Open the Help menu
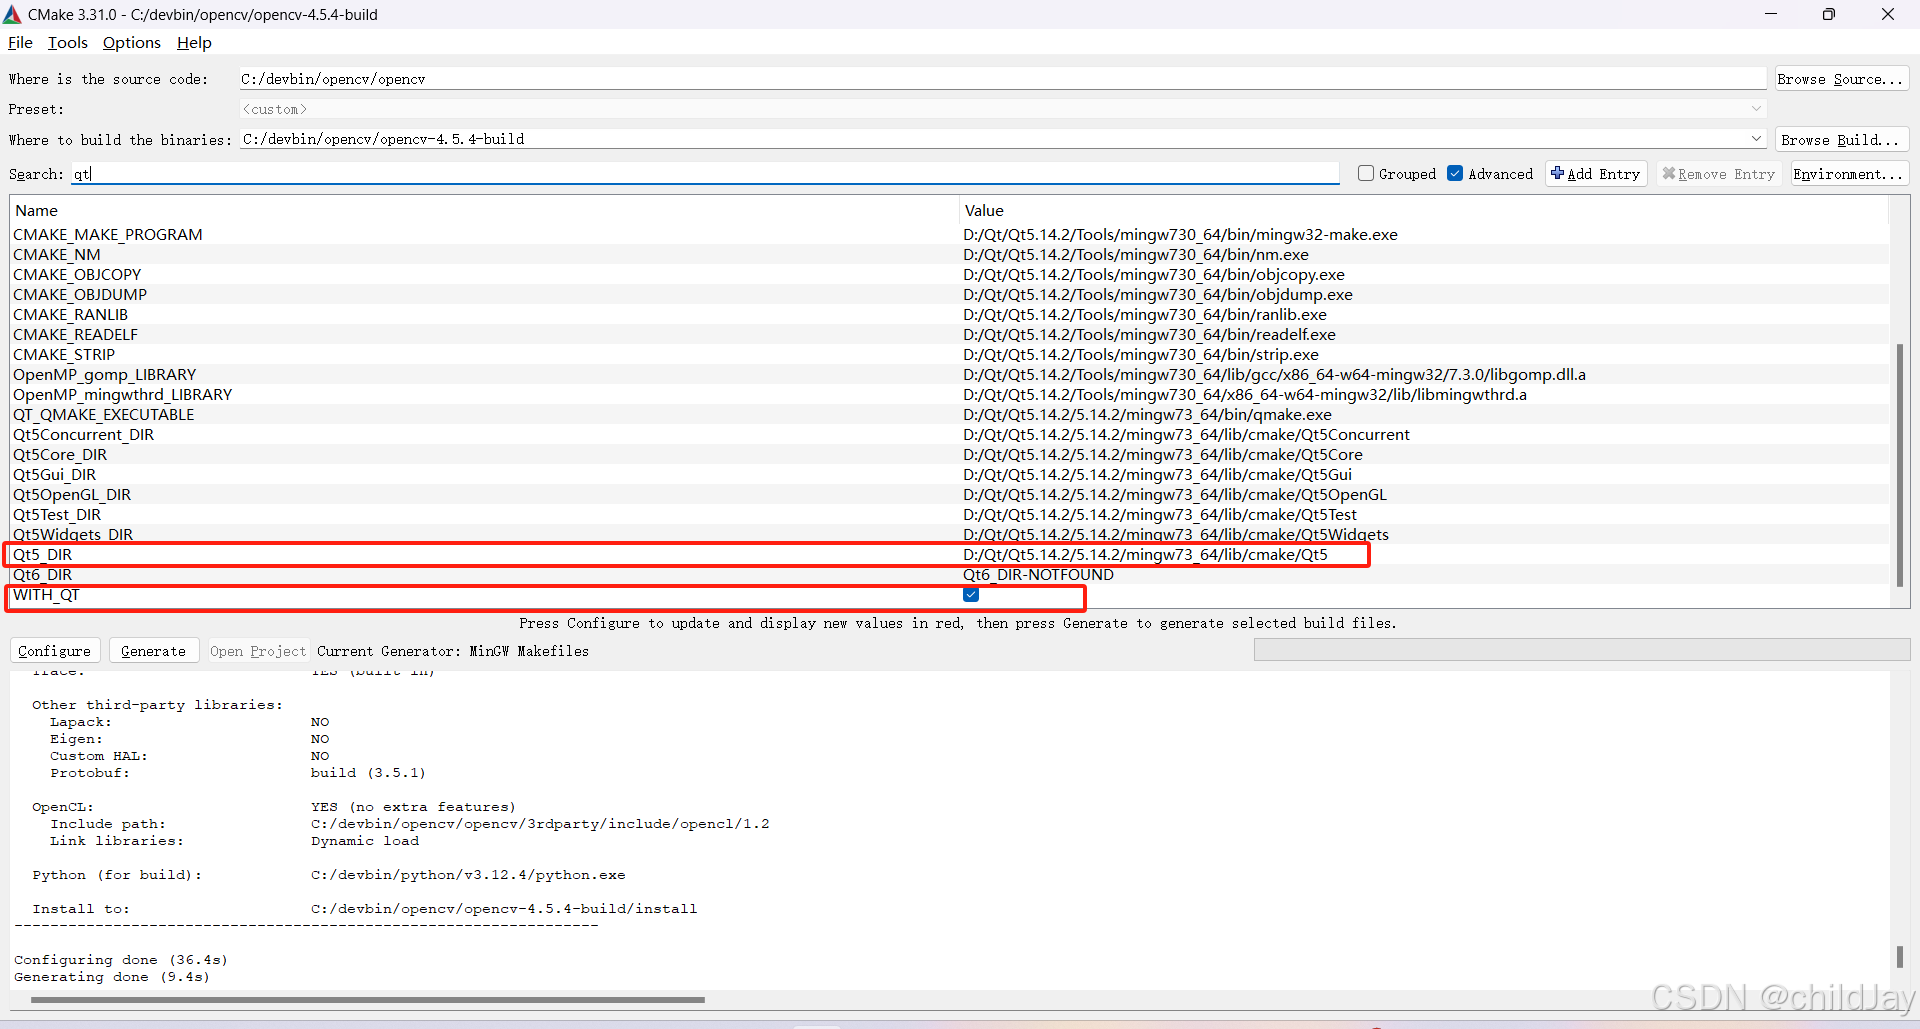1920x1029 pixels. click(194, 43)
